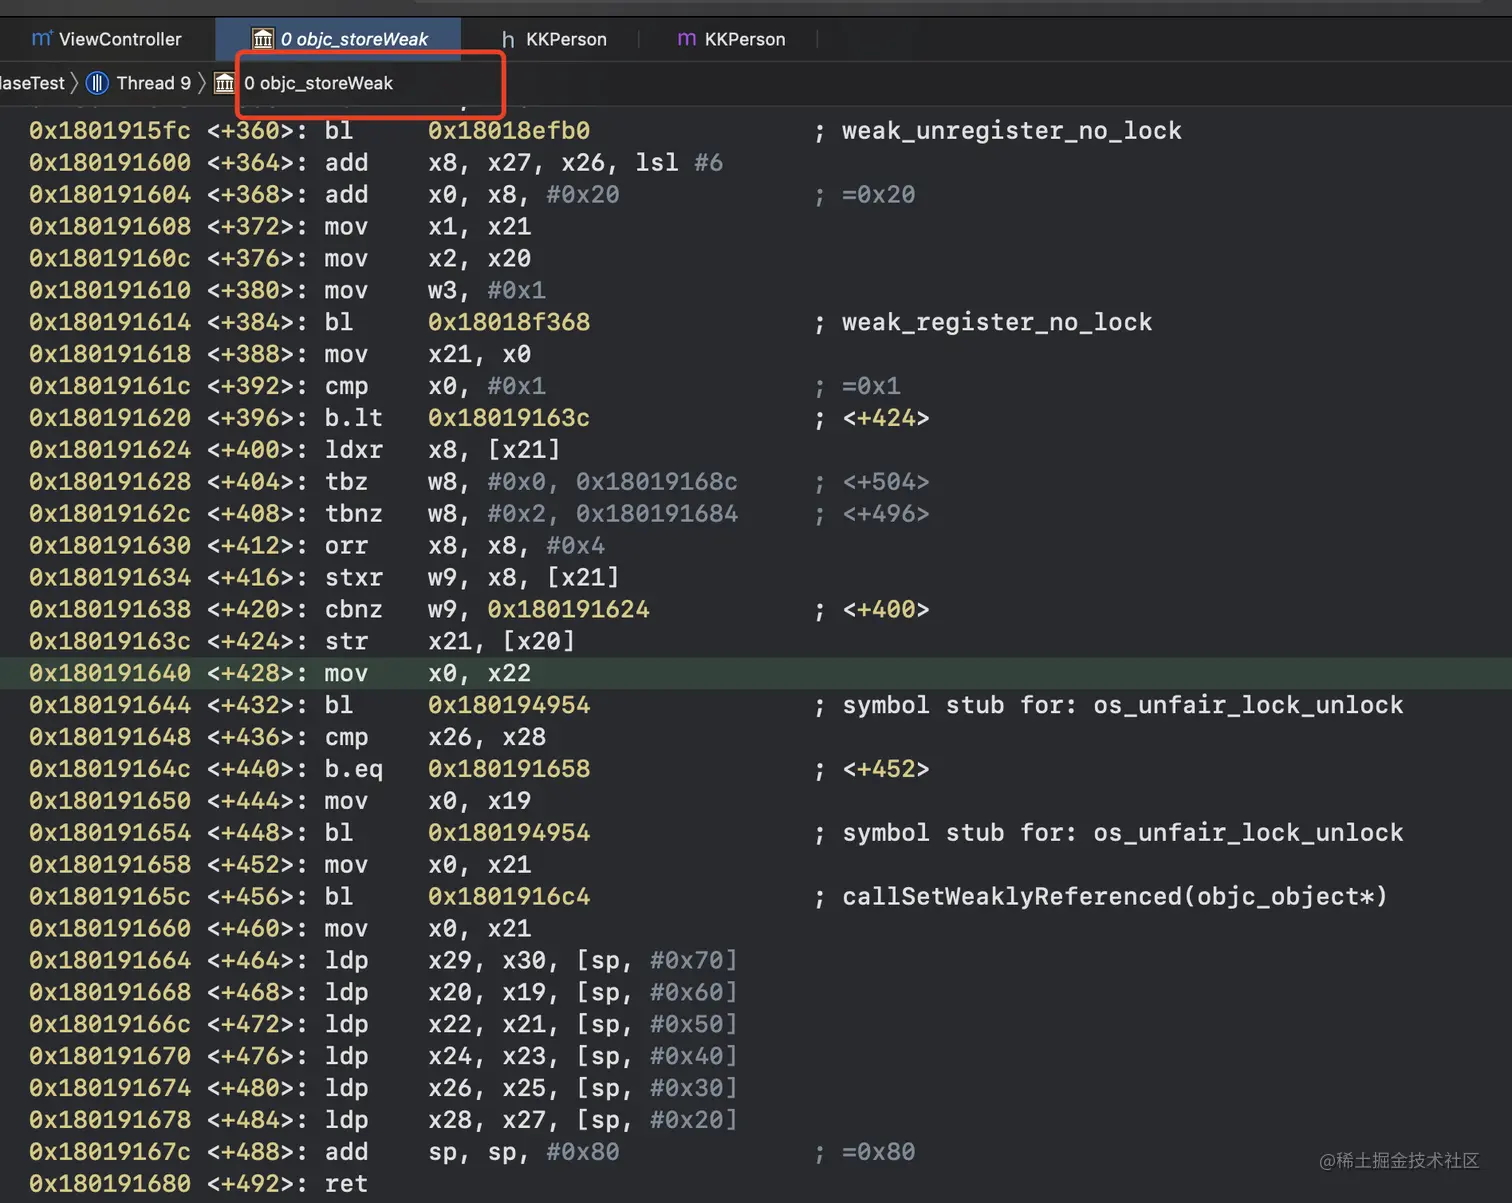Click tbnz target 0x180191684

[x=657, y=514]
